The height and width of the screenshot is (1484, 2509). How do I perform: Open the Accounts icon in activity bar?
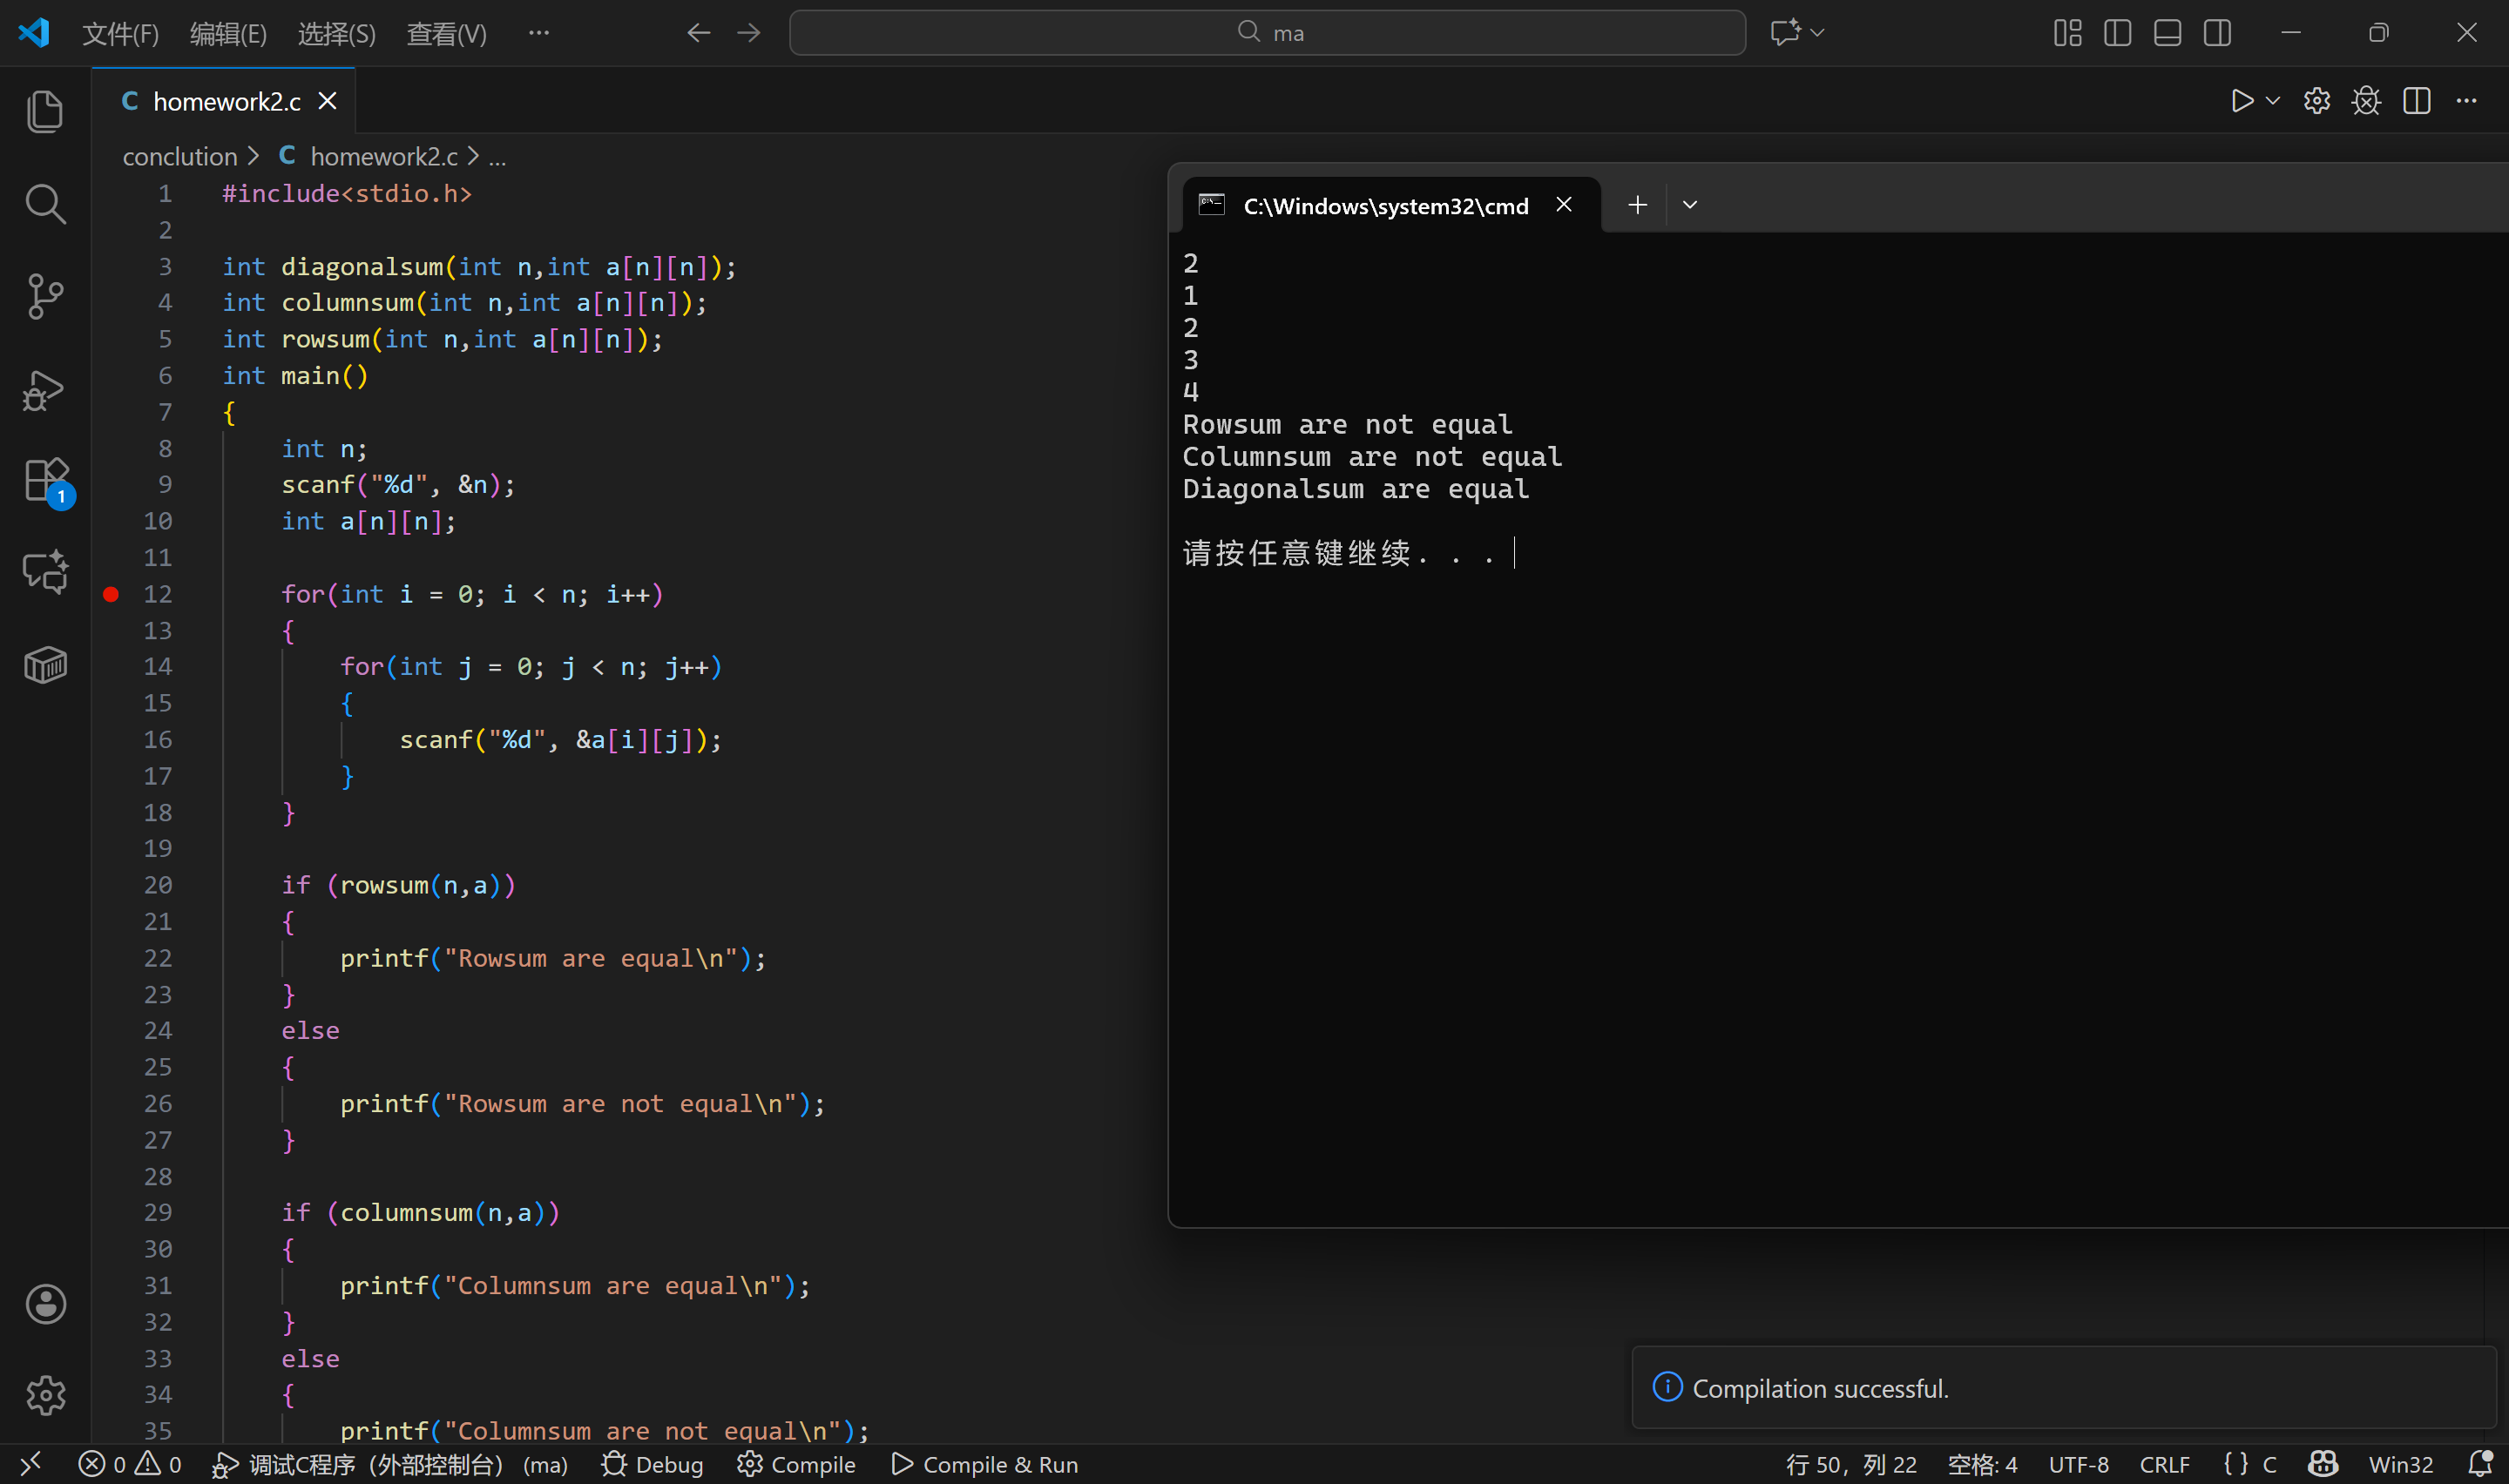45,1304
